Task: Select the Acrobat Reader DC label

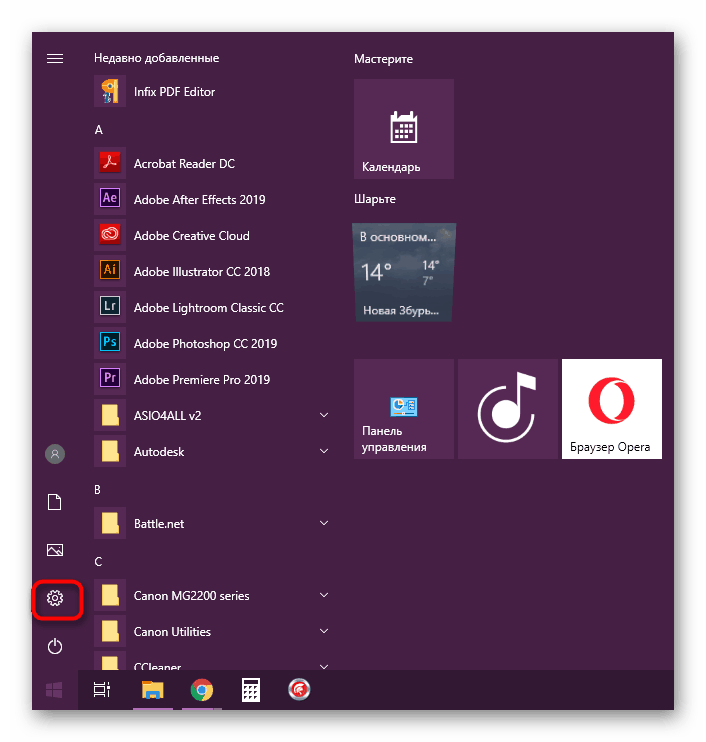Action: 184,164
